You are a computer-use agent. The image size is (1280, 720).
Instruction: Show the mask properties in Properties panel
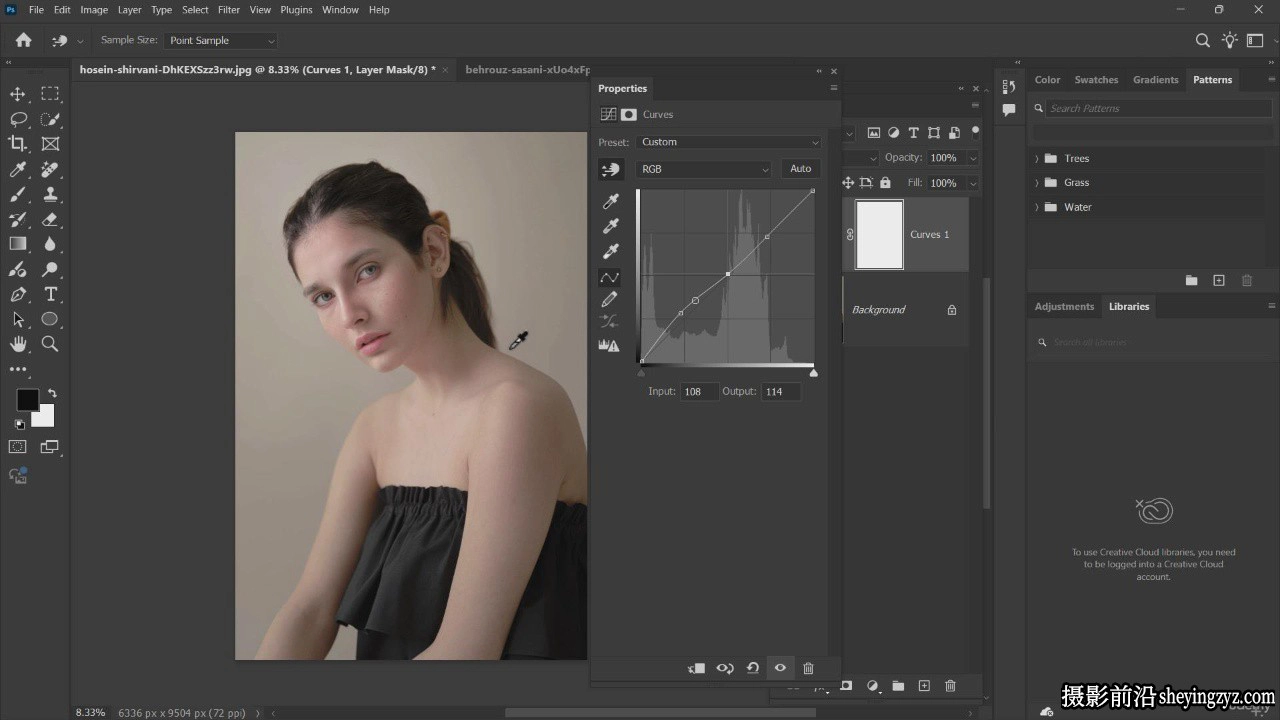pyautogui.click(x=629, y=115)
